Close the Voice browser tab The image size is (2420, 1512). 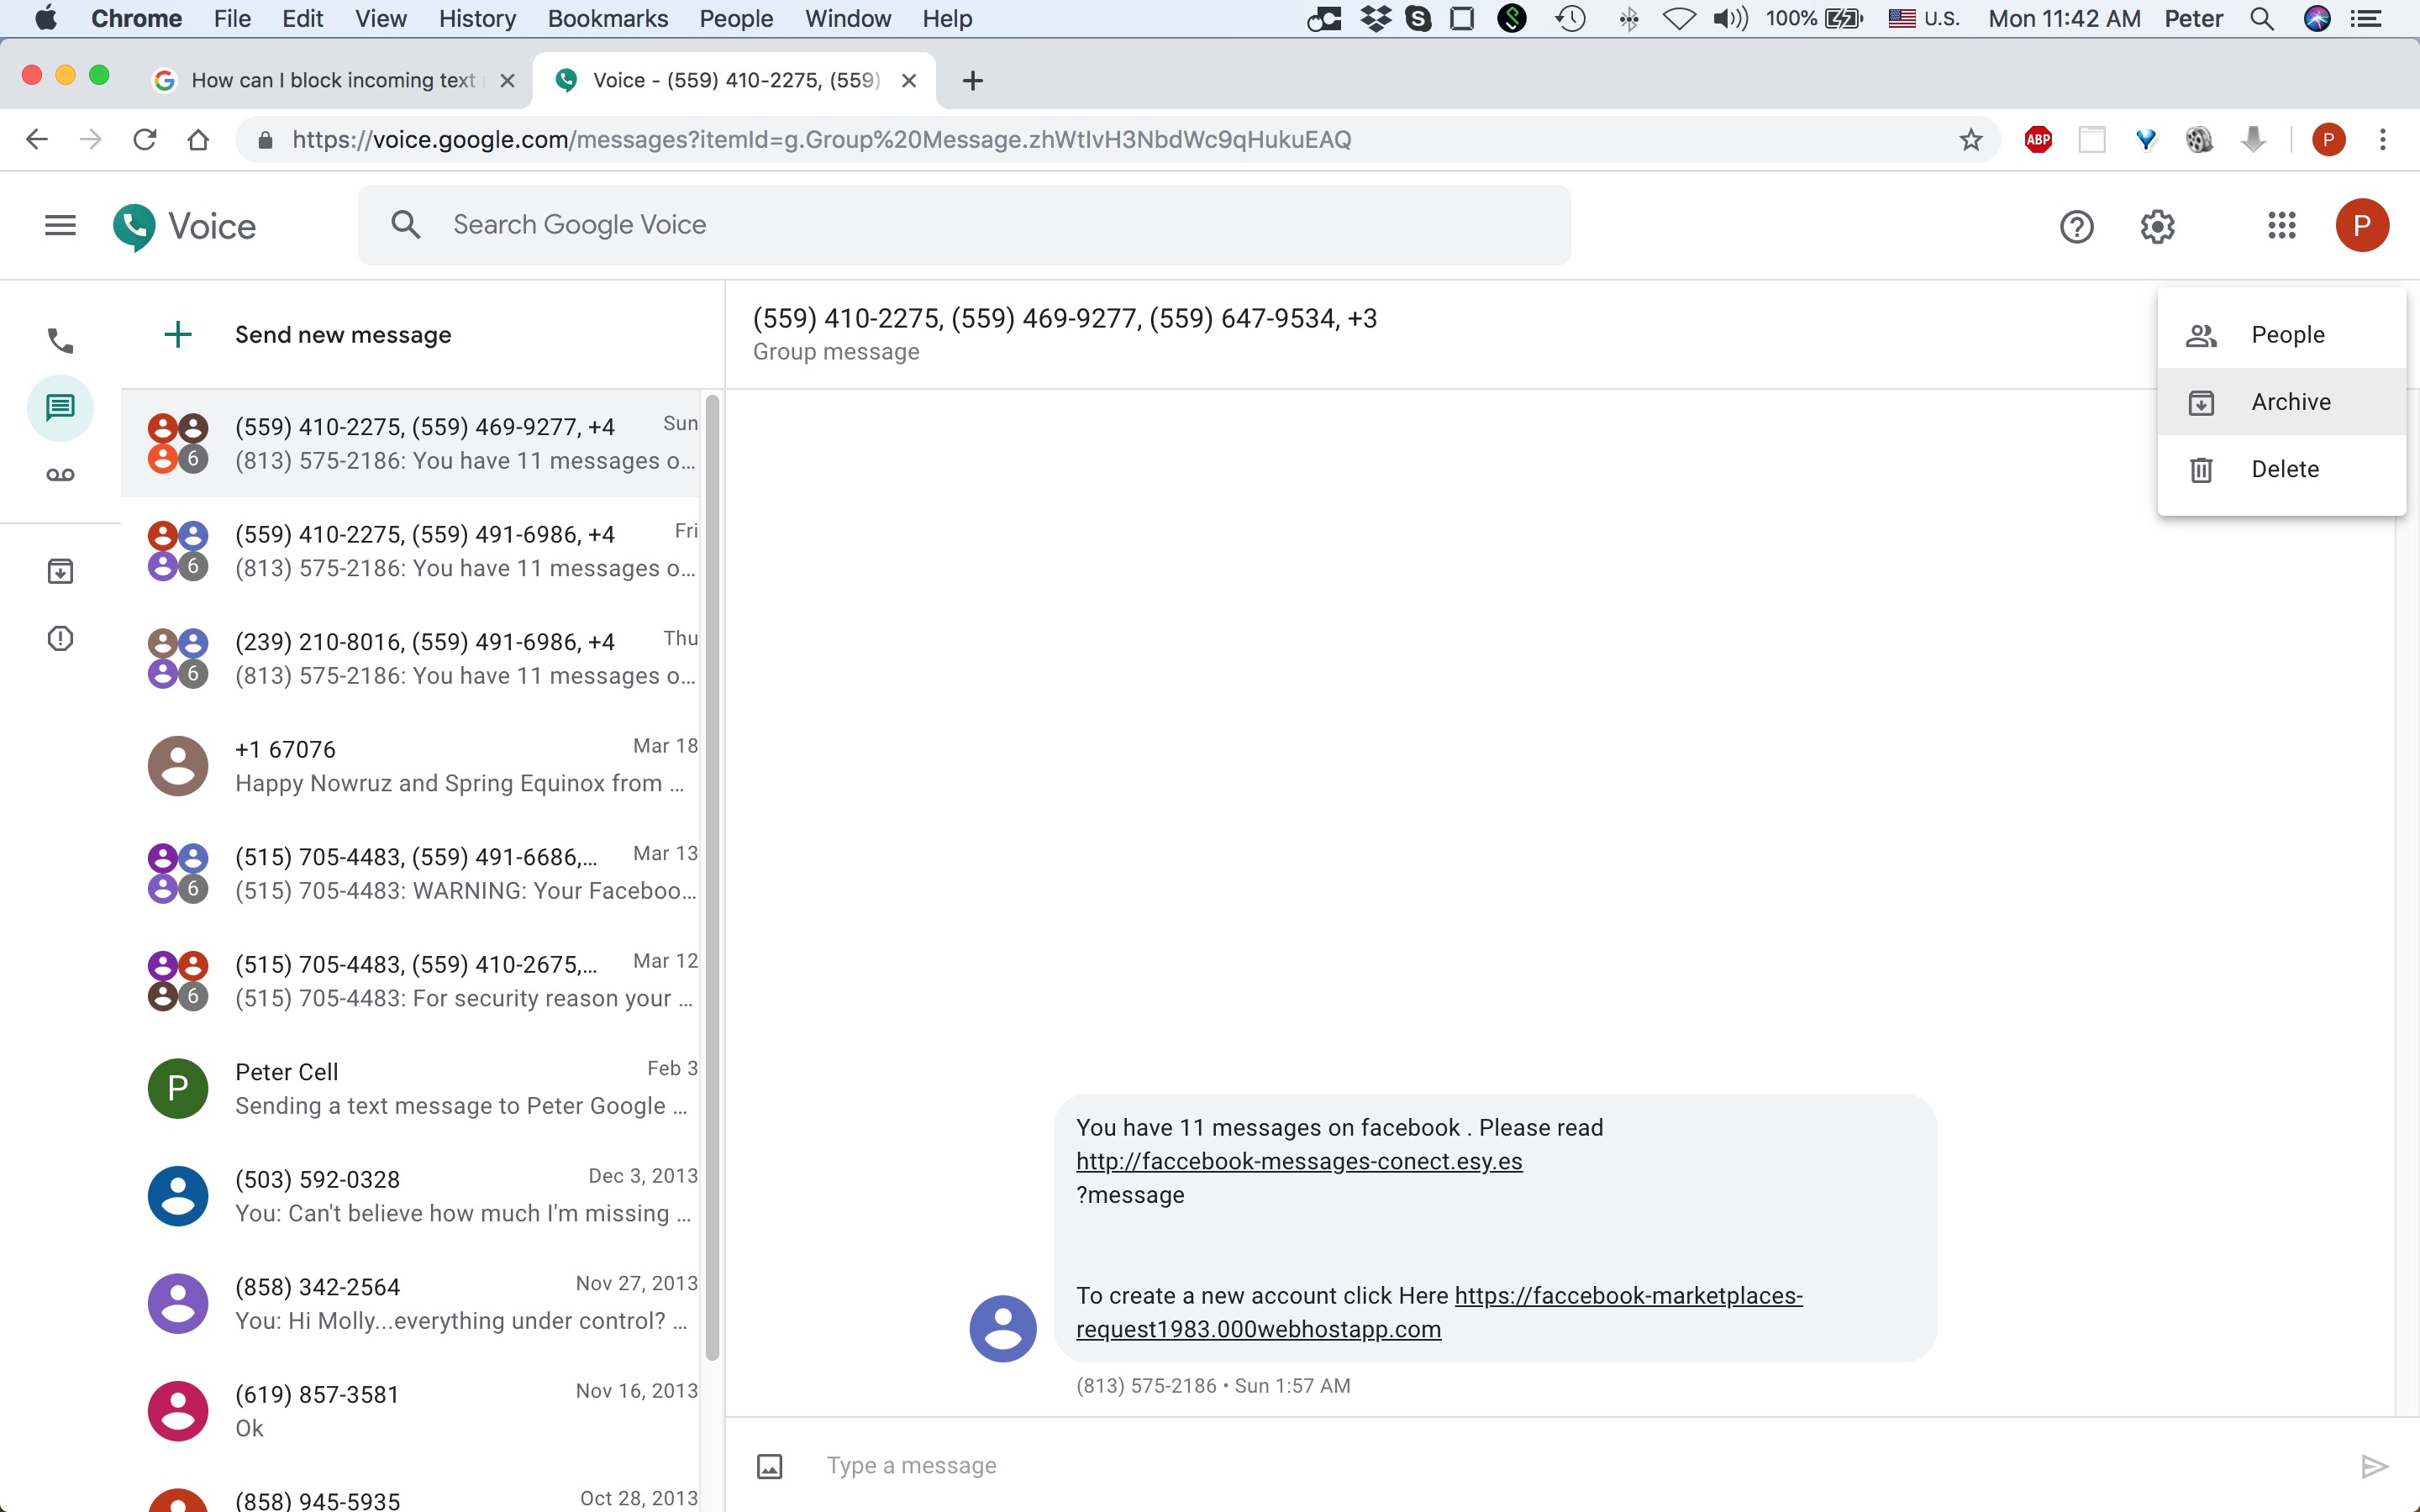tap(909, 81)
